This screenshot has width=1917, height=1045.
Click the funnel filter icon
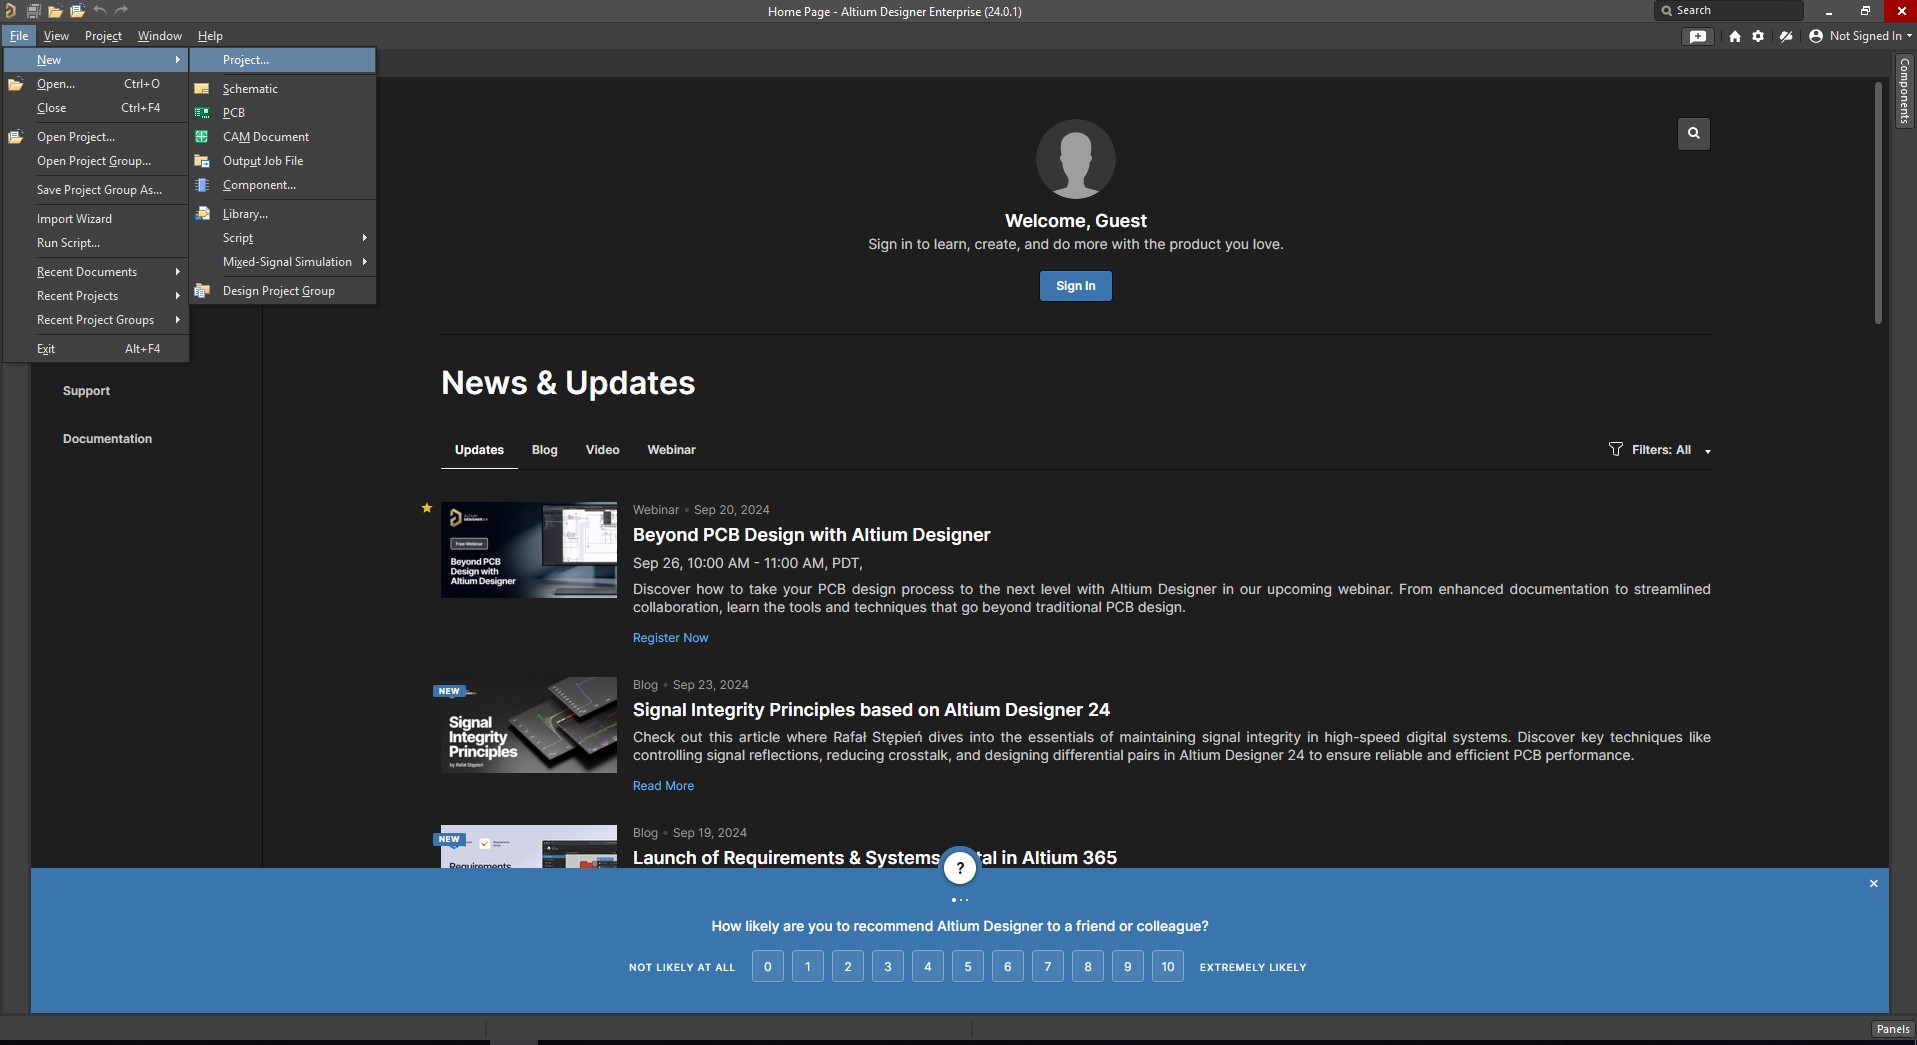coord(1616,449)
